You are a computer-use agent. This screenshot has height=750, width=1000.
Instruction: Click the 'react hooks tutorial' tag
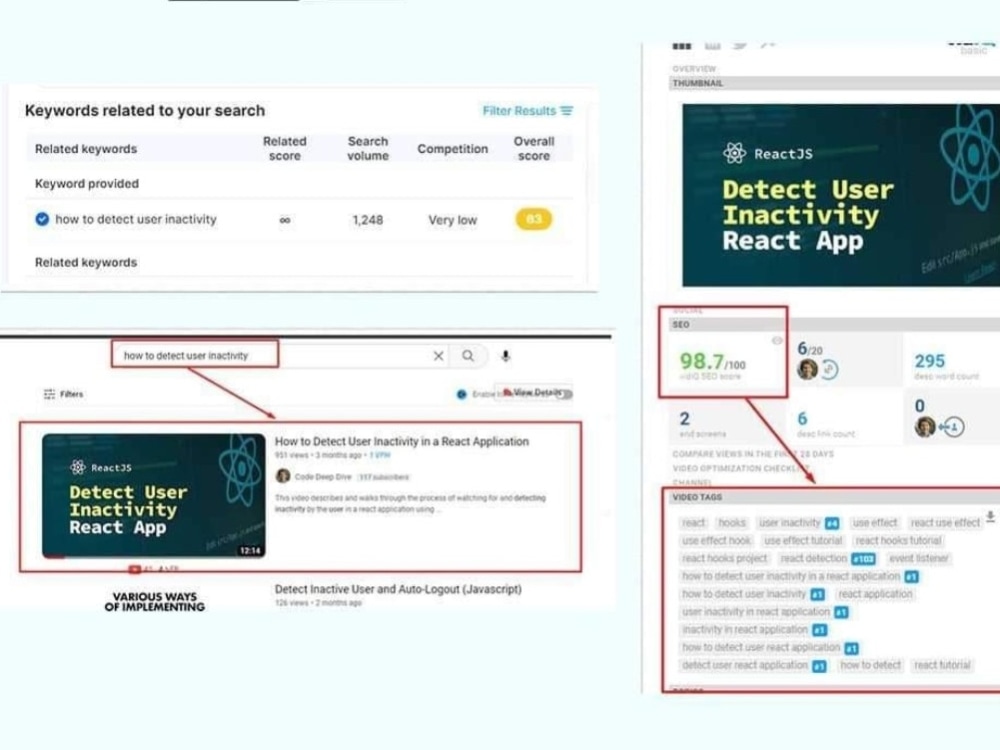(x=899, y=541)
